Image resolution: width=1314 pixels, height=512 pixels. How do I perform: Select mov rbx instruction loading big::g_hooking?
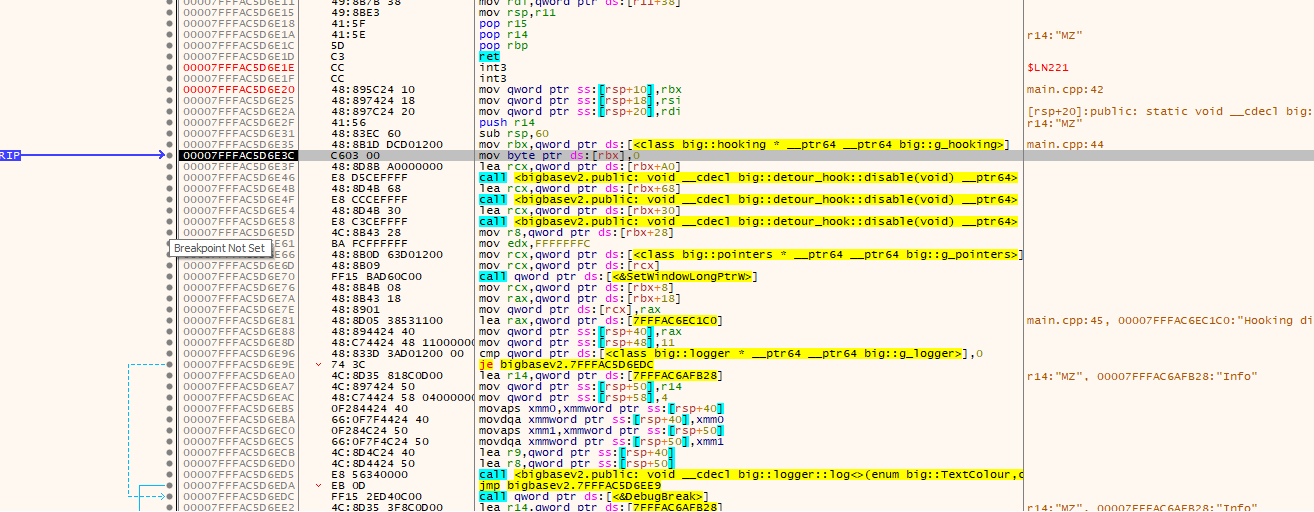[x=743, y=145]
